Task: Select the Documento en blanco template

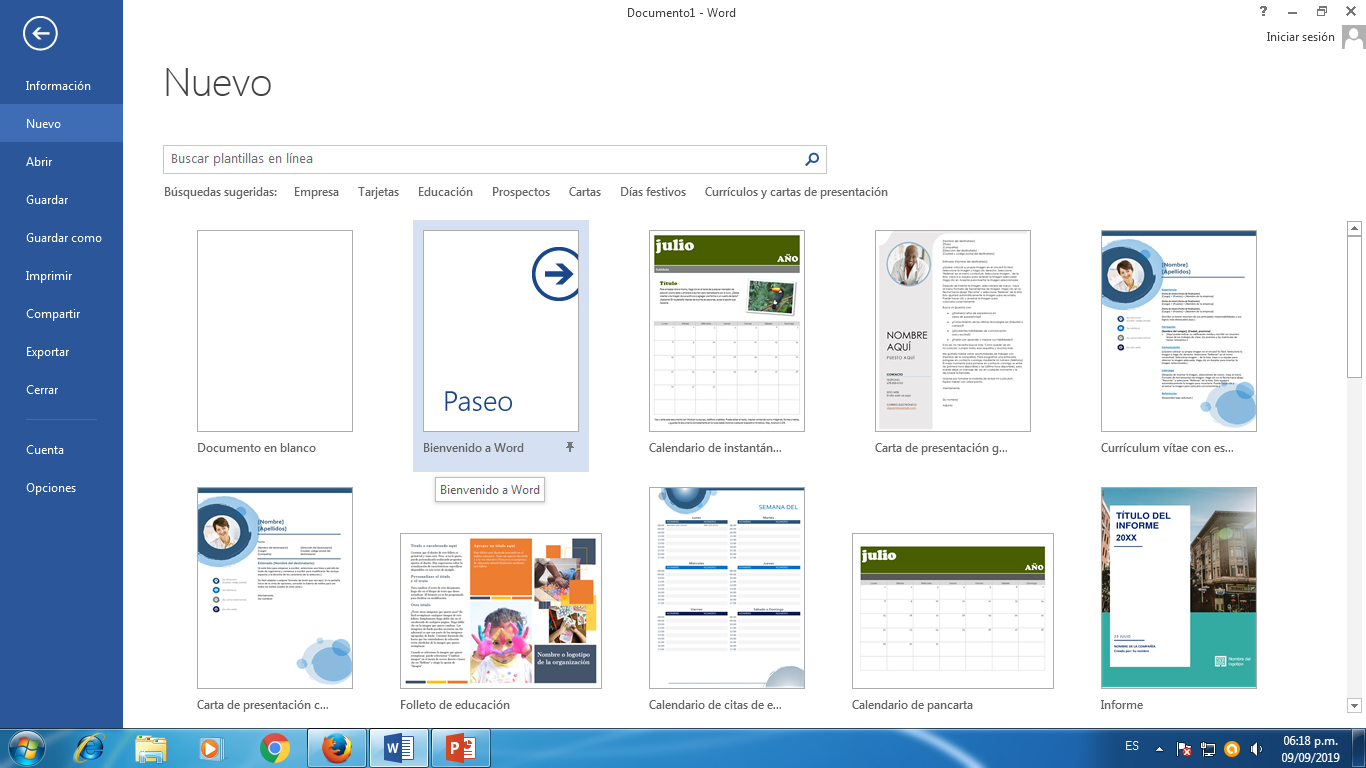Action: tap(275, 331)
